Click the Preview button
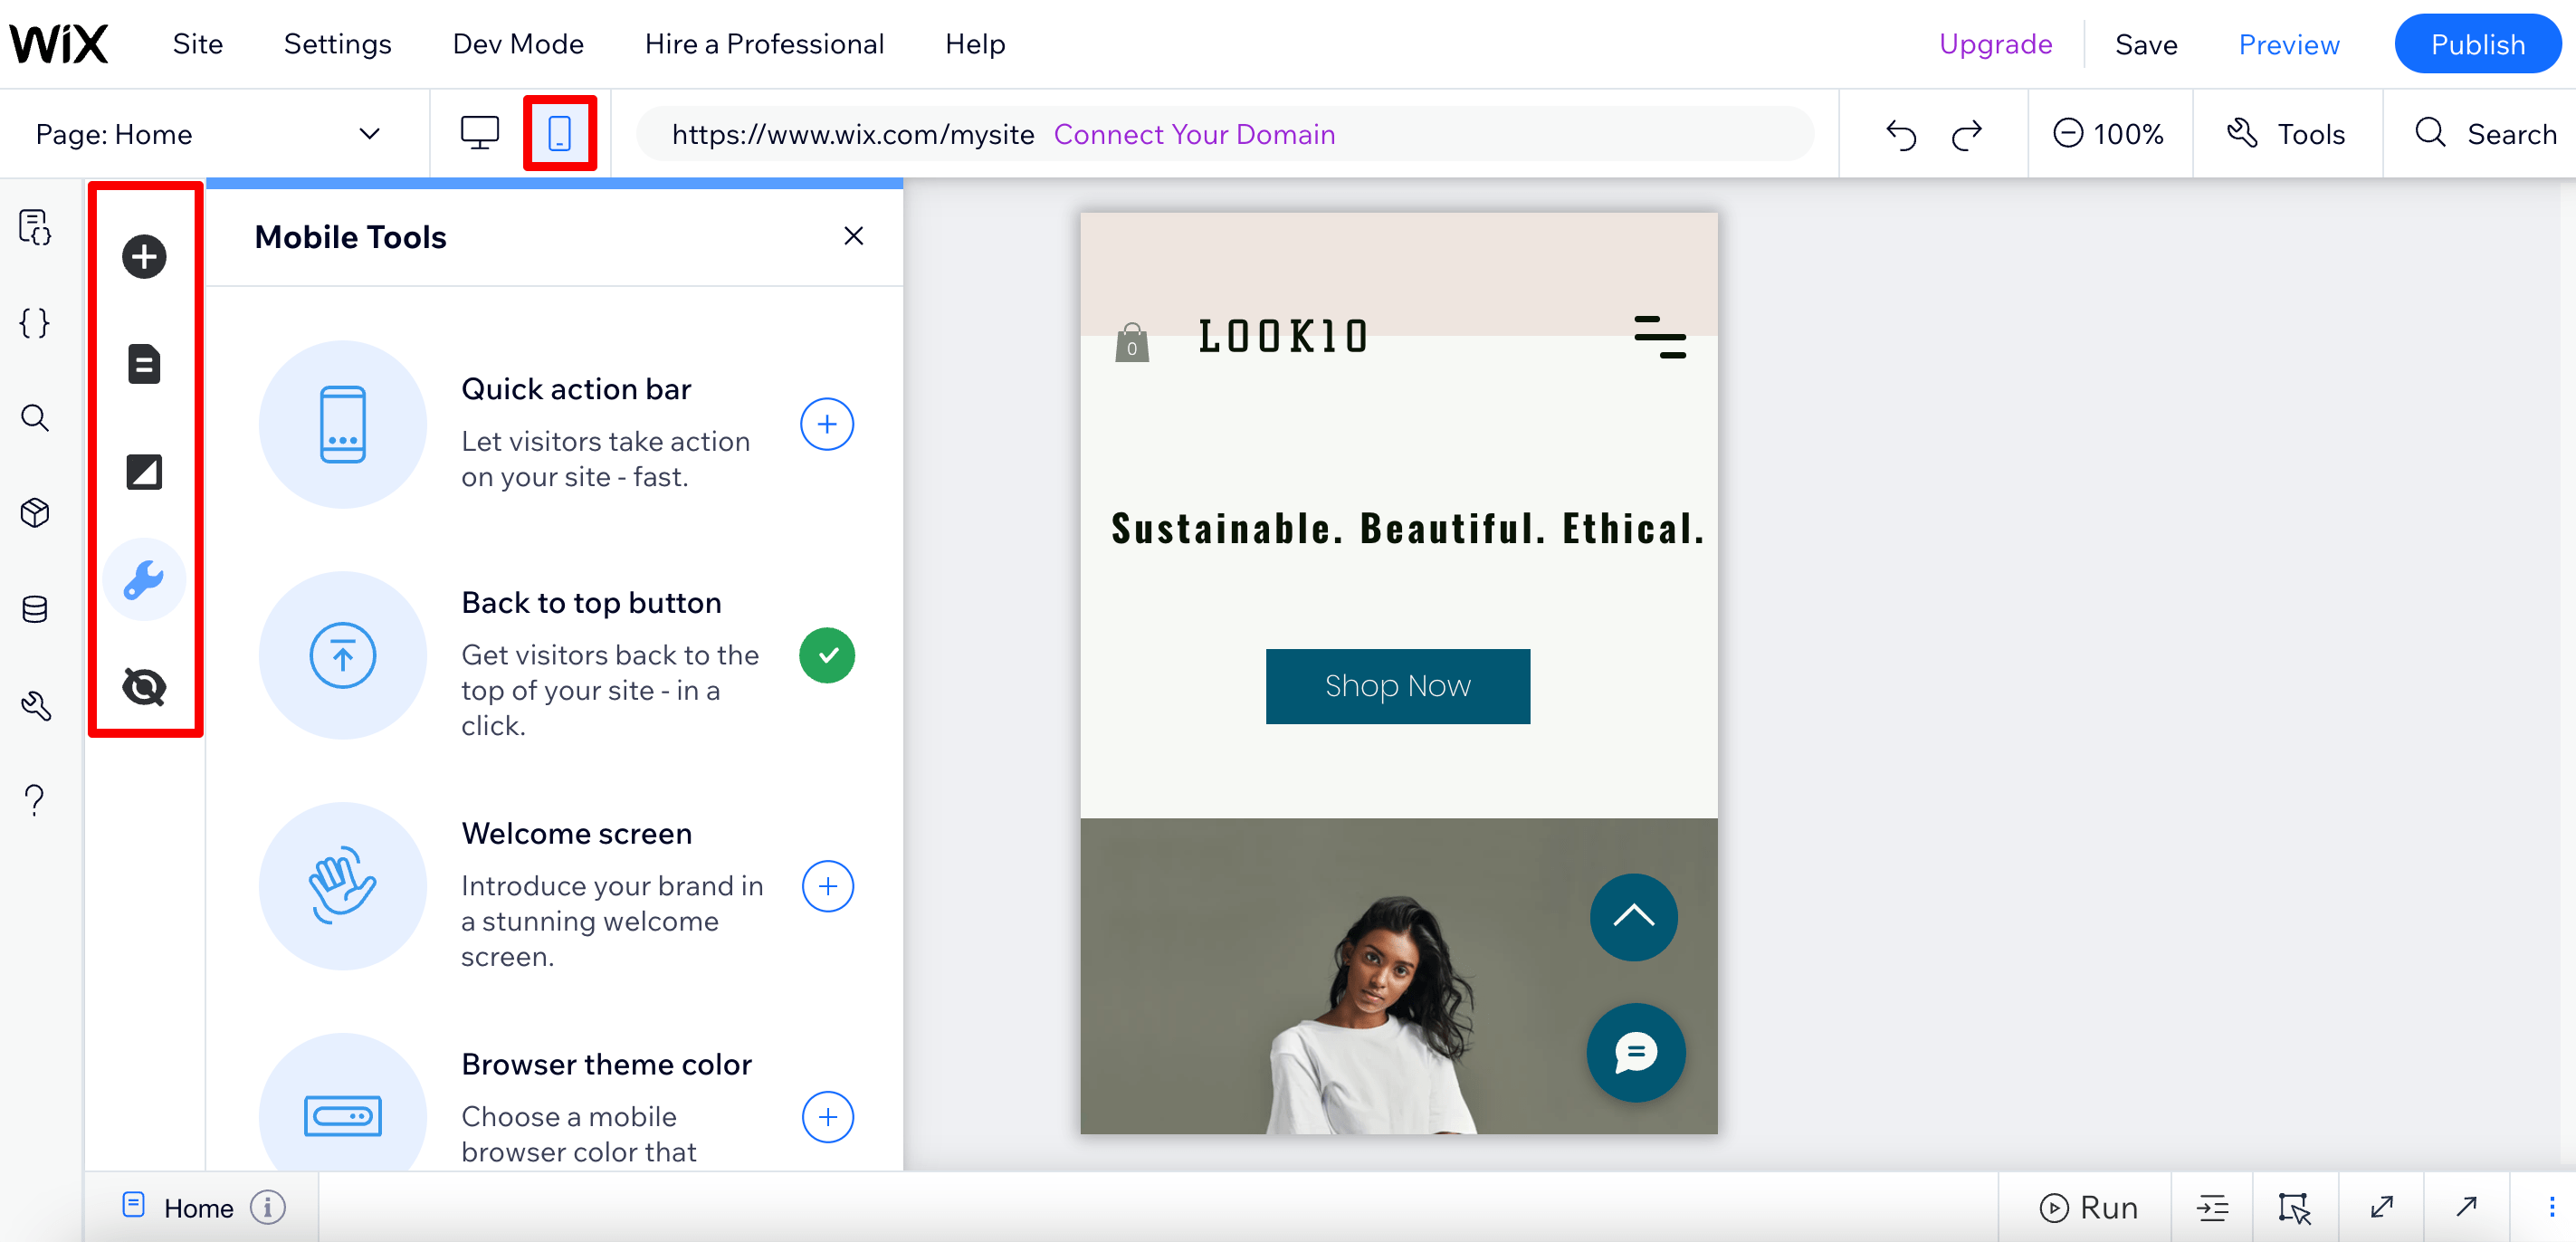The image size is (2576, 1242). pos(2288,45)
